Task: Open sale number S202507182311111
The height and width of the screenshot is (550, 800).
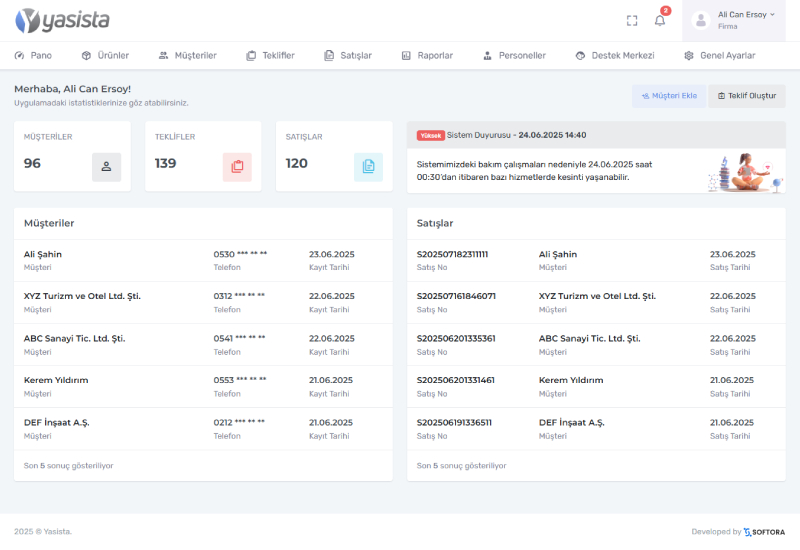Action: (x=452, y=254)
